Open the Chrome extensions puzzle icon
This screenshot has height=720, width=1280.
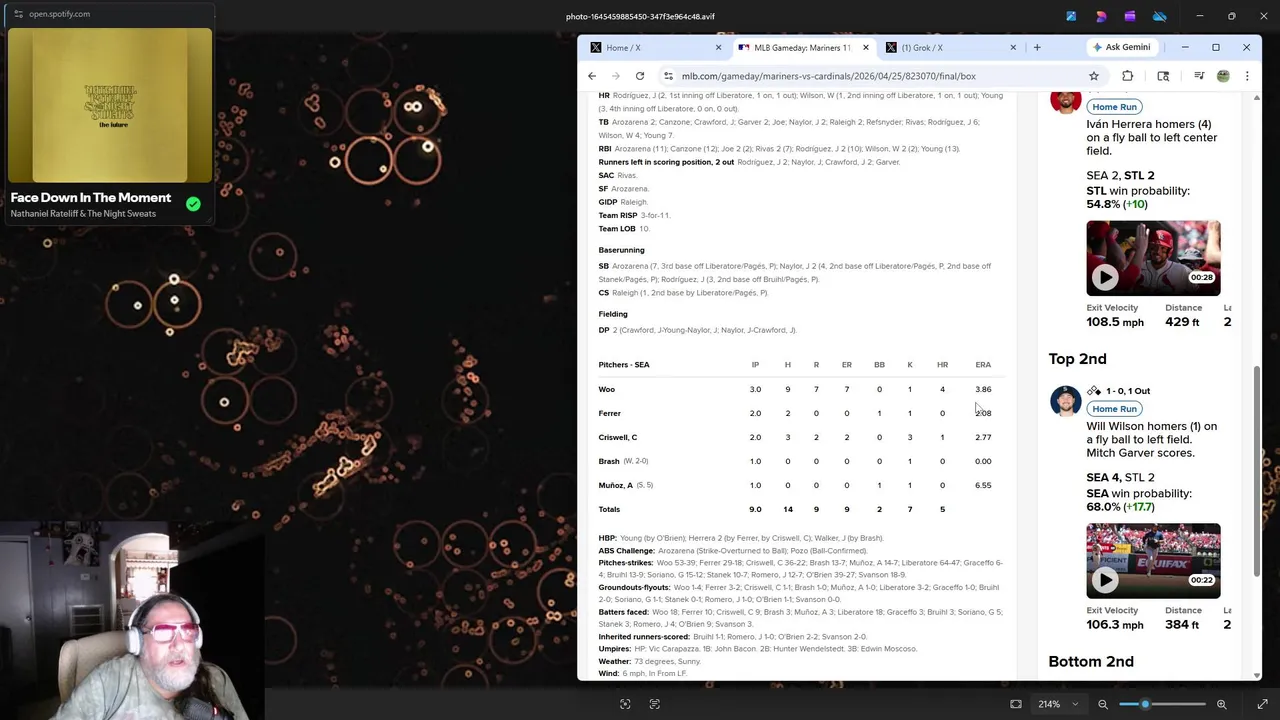(1128, 76)
